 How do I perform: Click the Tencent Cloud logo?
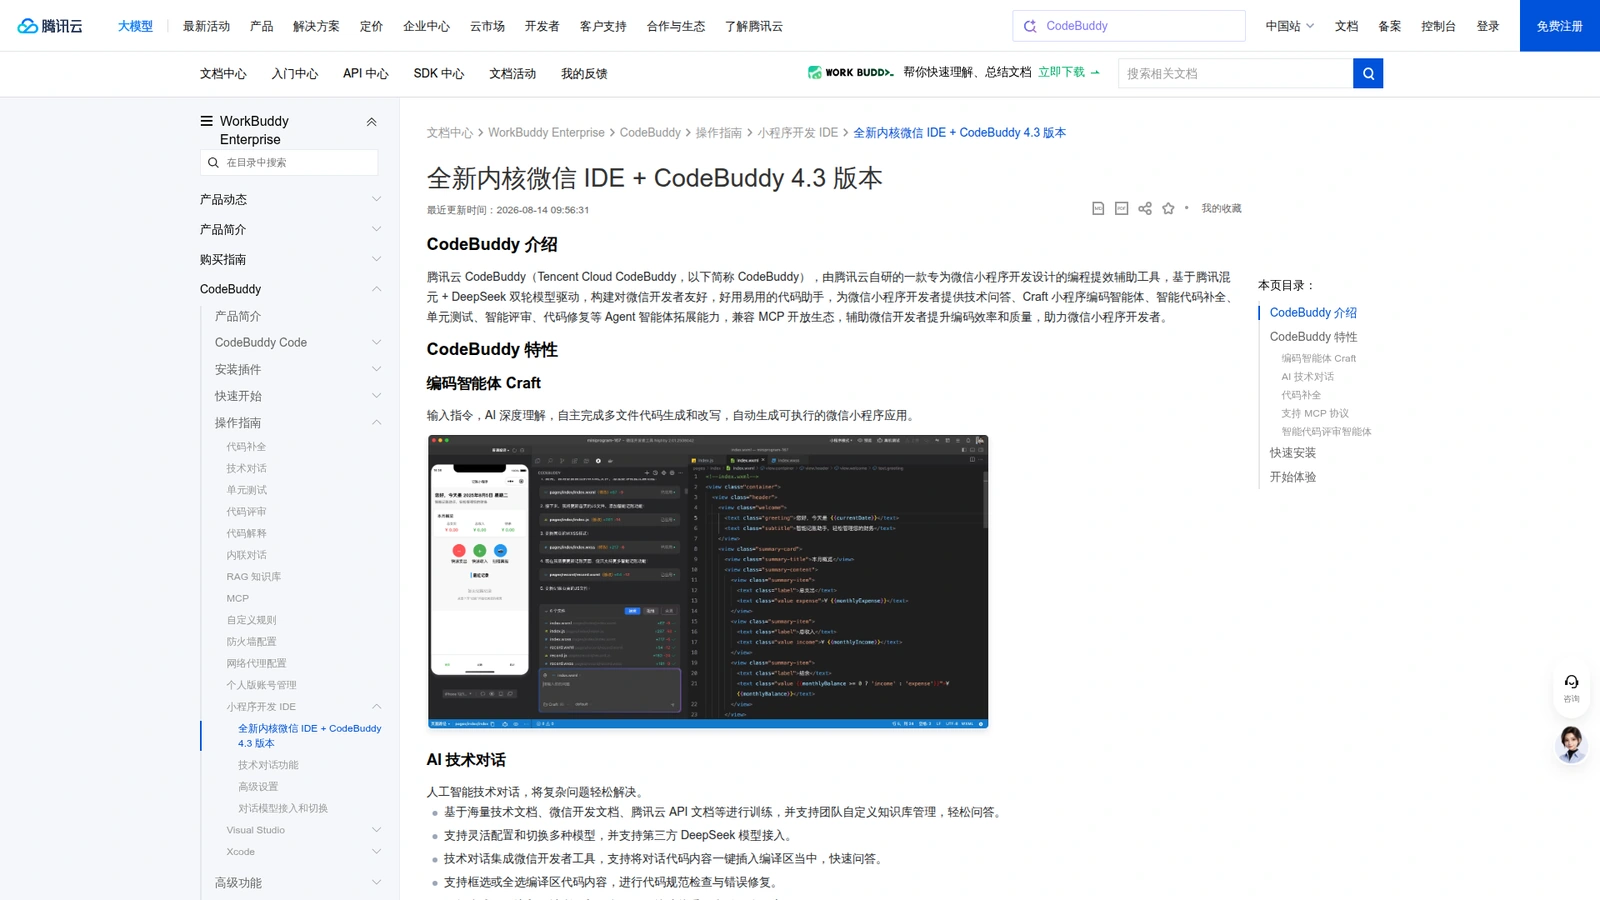point(50,26)
